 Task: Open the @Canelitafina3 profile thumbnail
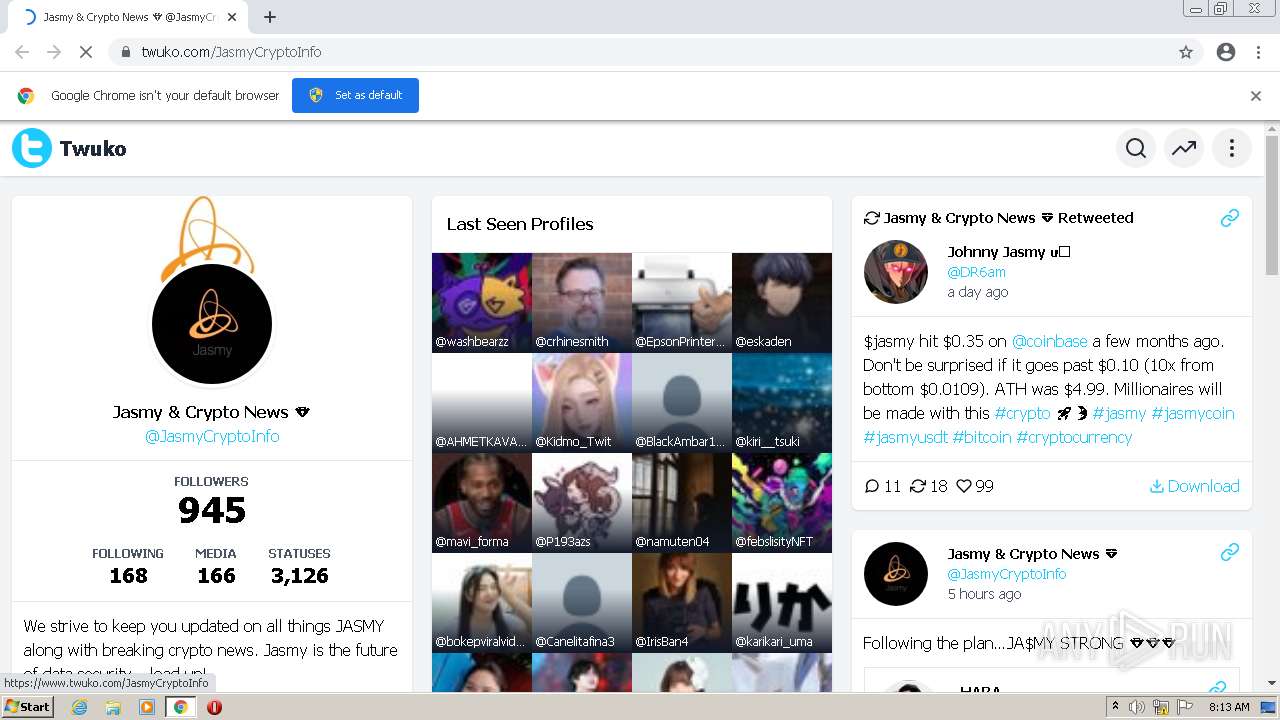tap(582, 603)
